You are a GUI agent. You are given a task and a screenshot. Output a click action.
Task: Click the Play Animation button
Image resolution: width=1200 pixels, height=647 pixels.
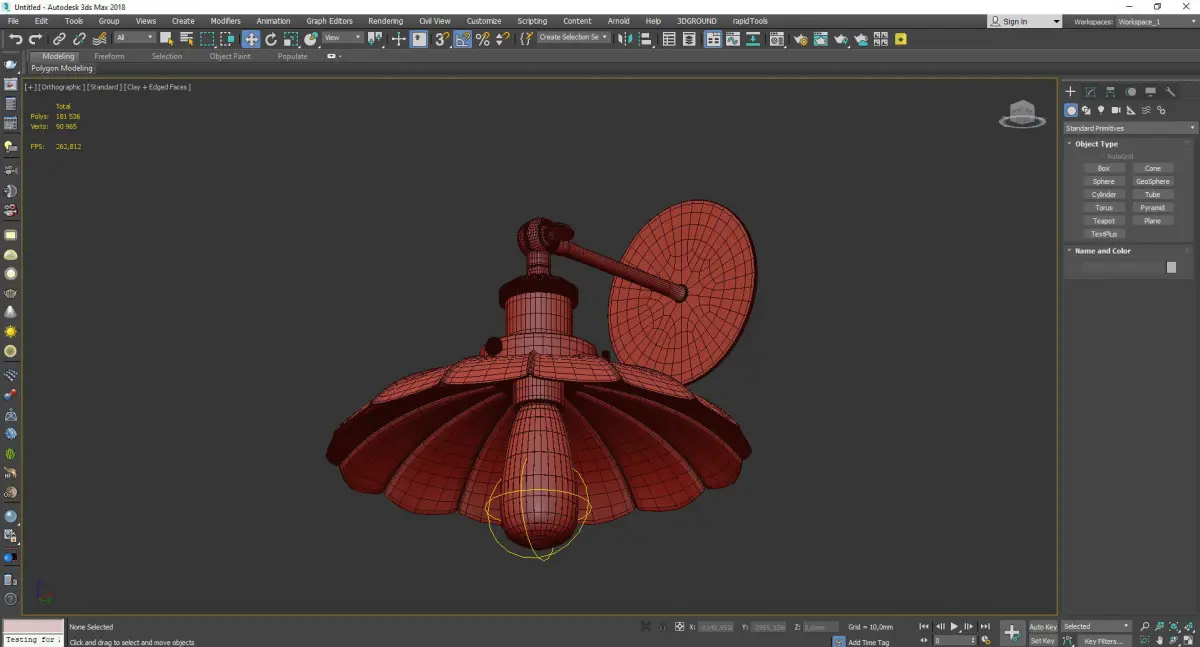pyautogui.click(x=954, y=626)
